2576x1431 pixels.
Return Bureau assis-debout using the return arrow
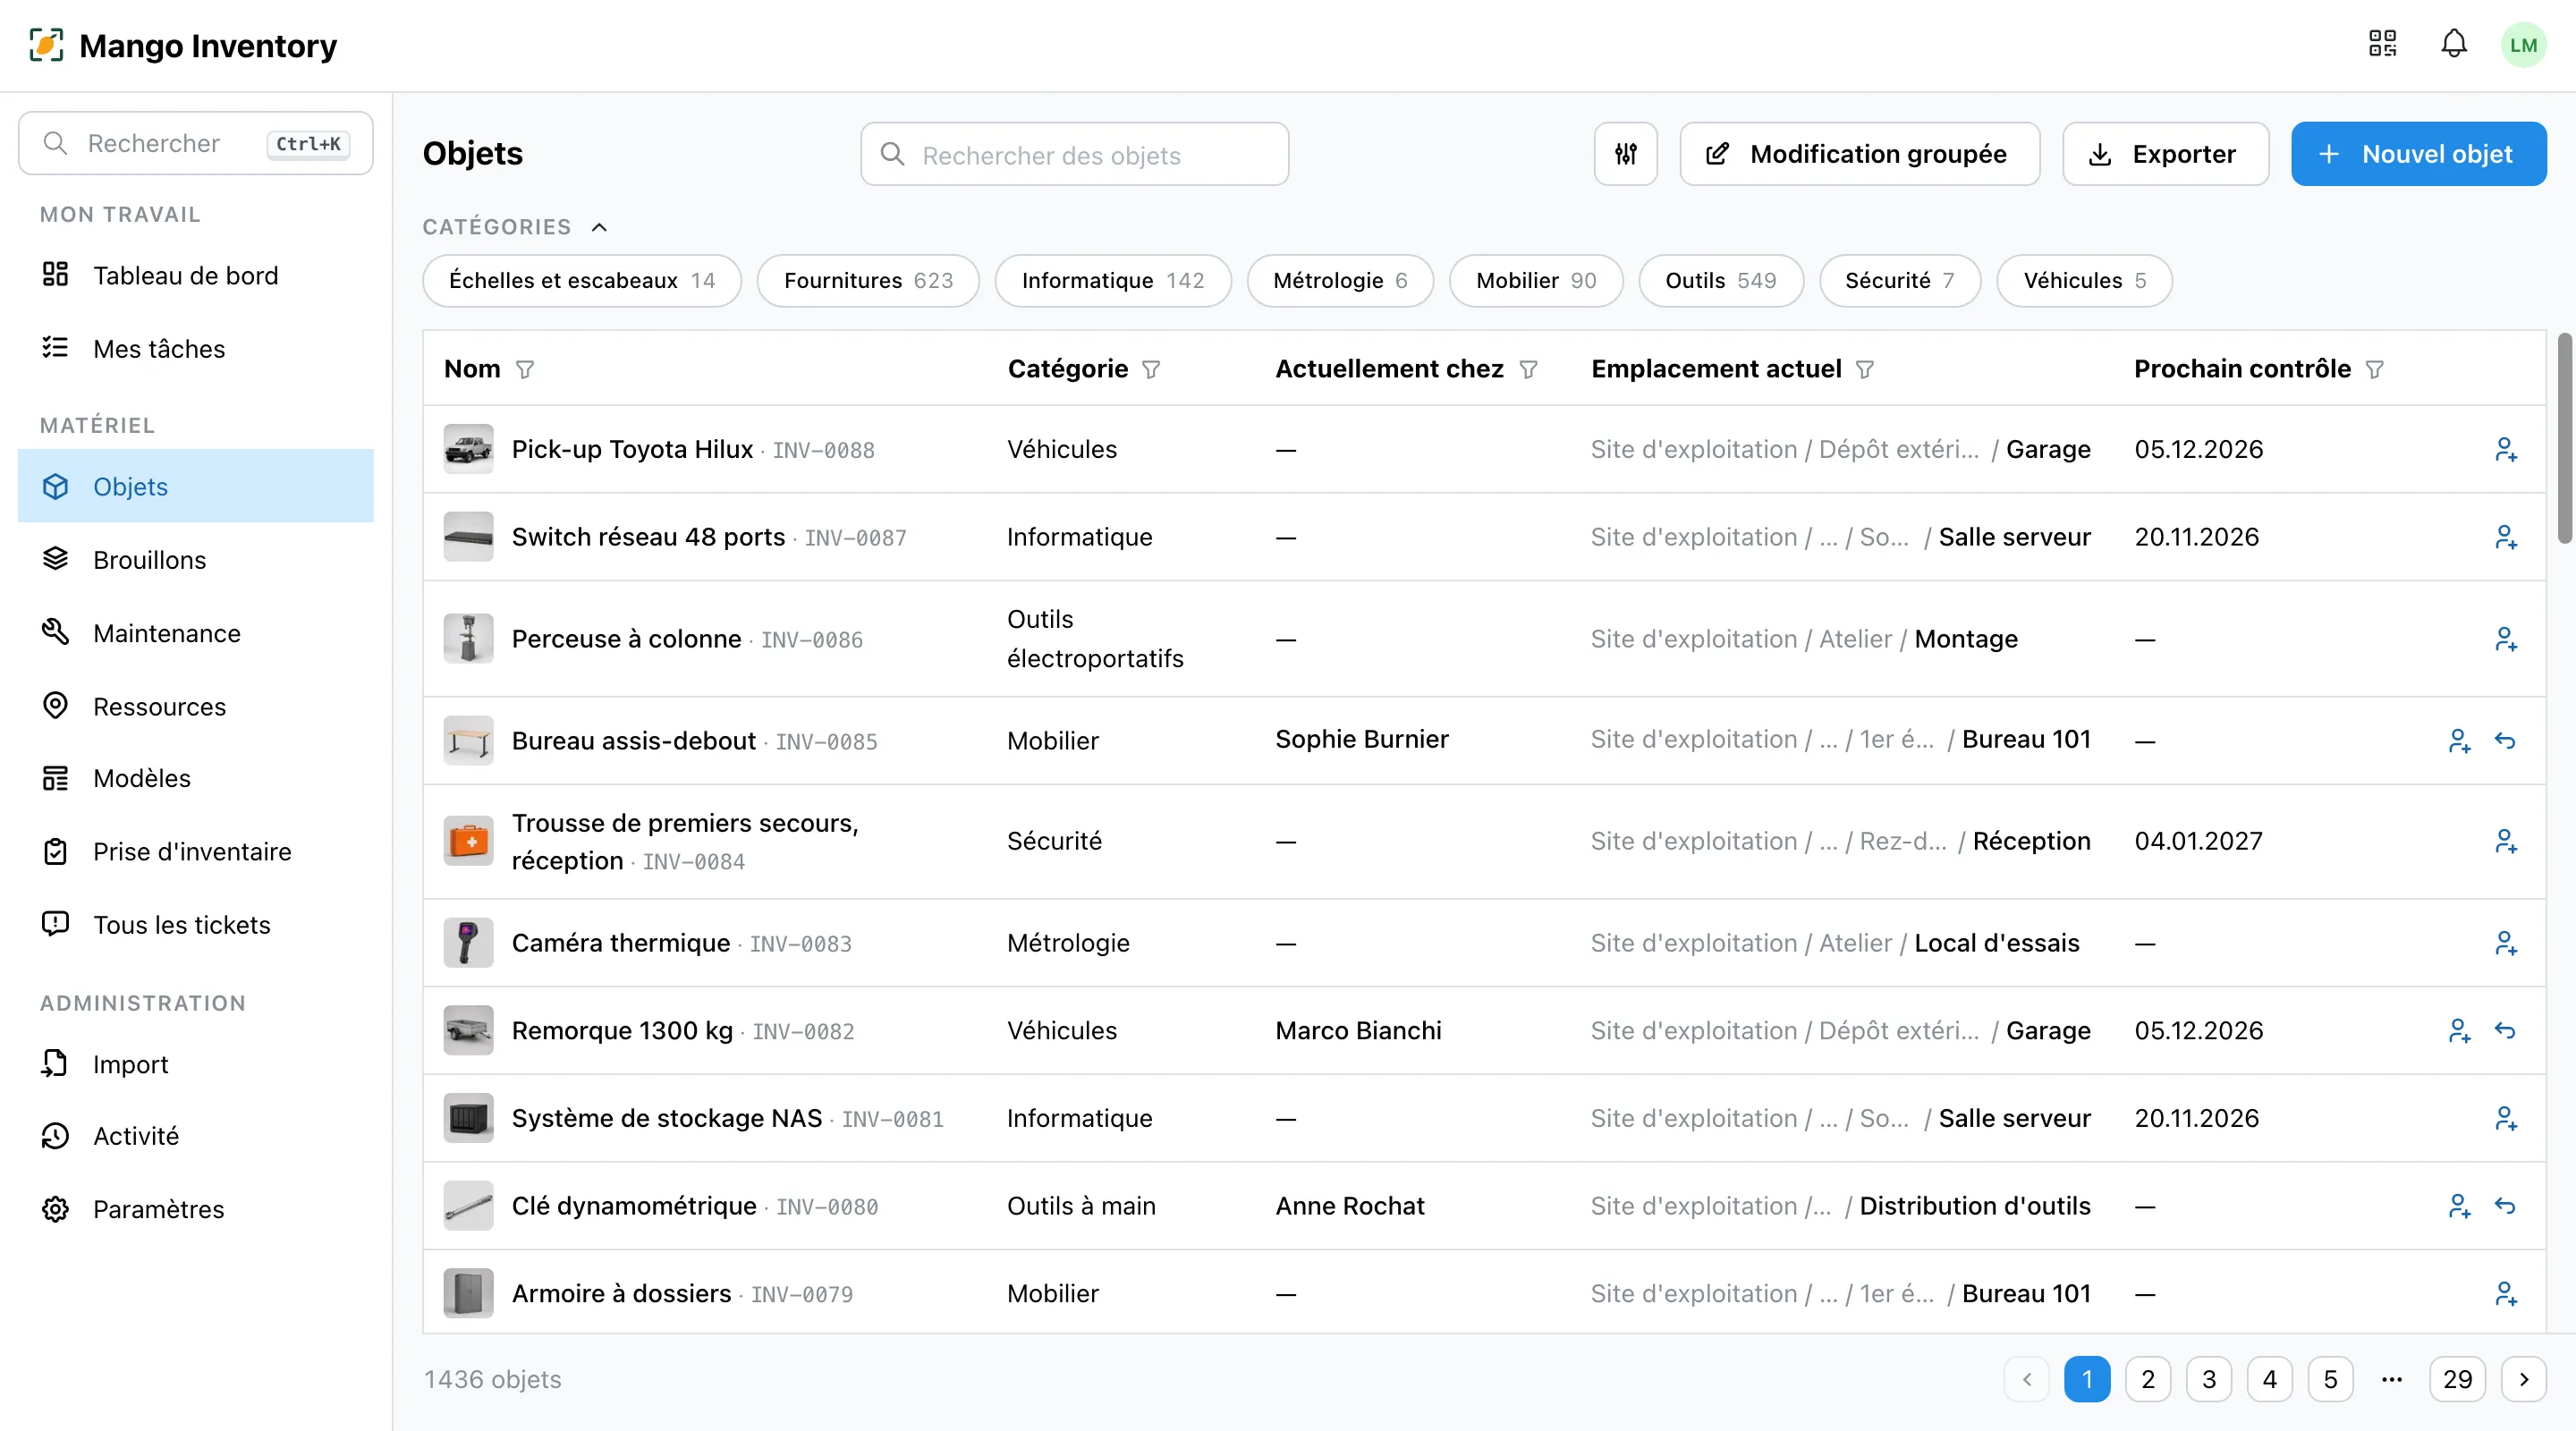pyautogui.click(x=2505, y=741)
